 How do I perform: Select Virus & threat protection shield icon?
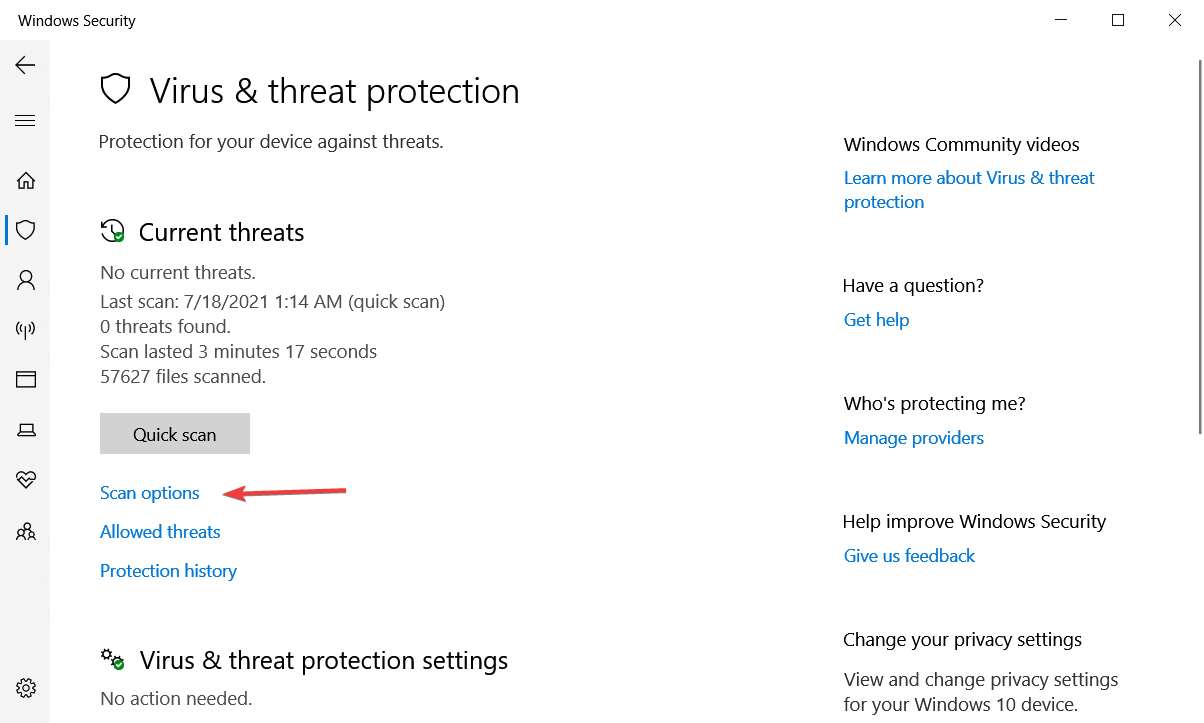coord(26,230)
